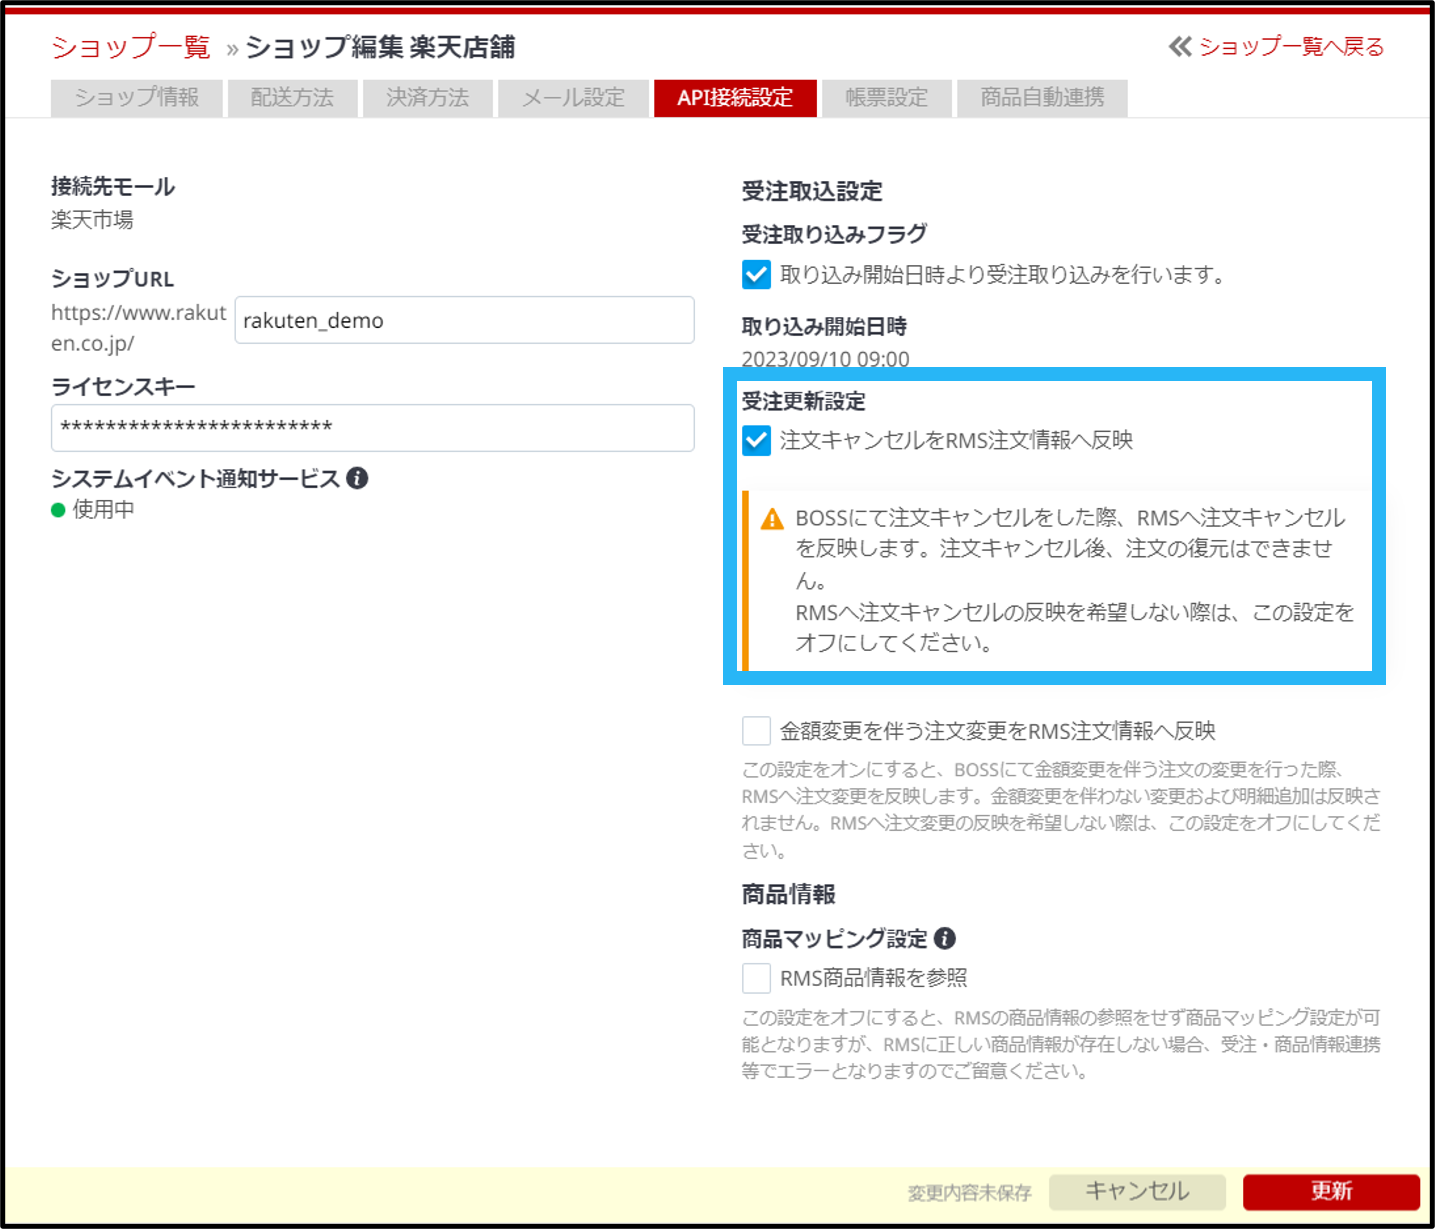Click the active API接続設定 tab
This screenshot has height=1229, width=1435.
pyautogui.click(x=735, y=98)
